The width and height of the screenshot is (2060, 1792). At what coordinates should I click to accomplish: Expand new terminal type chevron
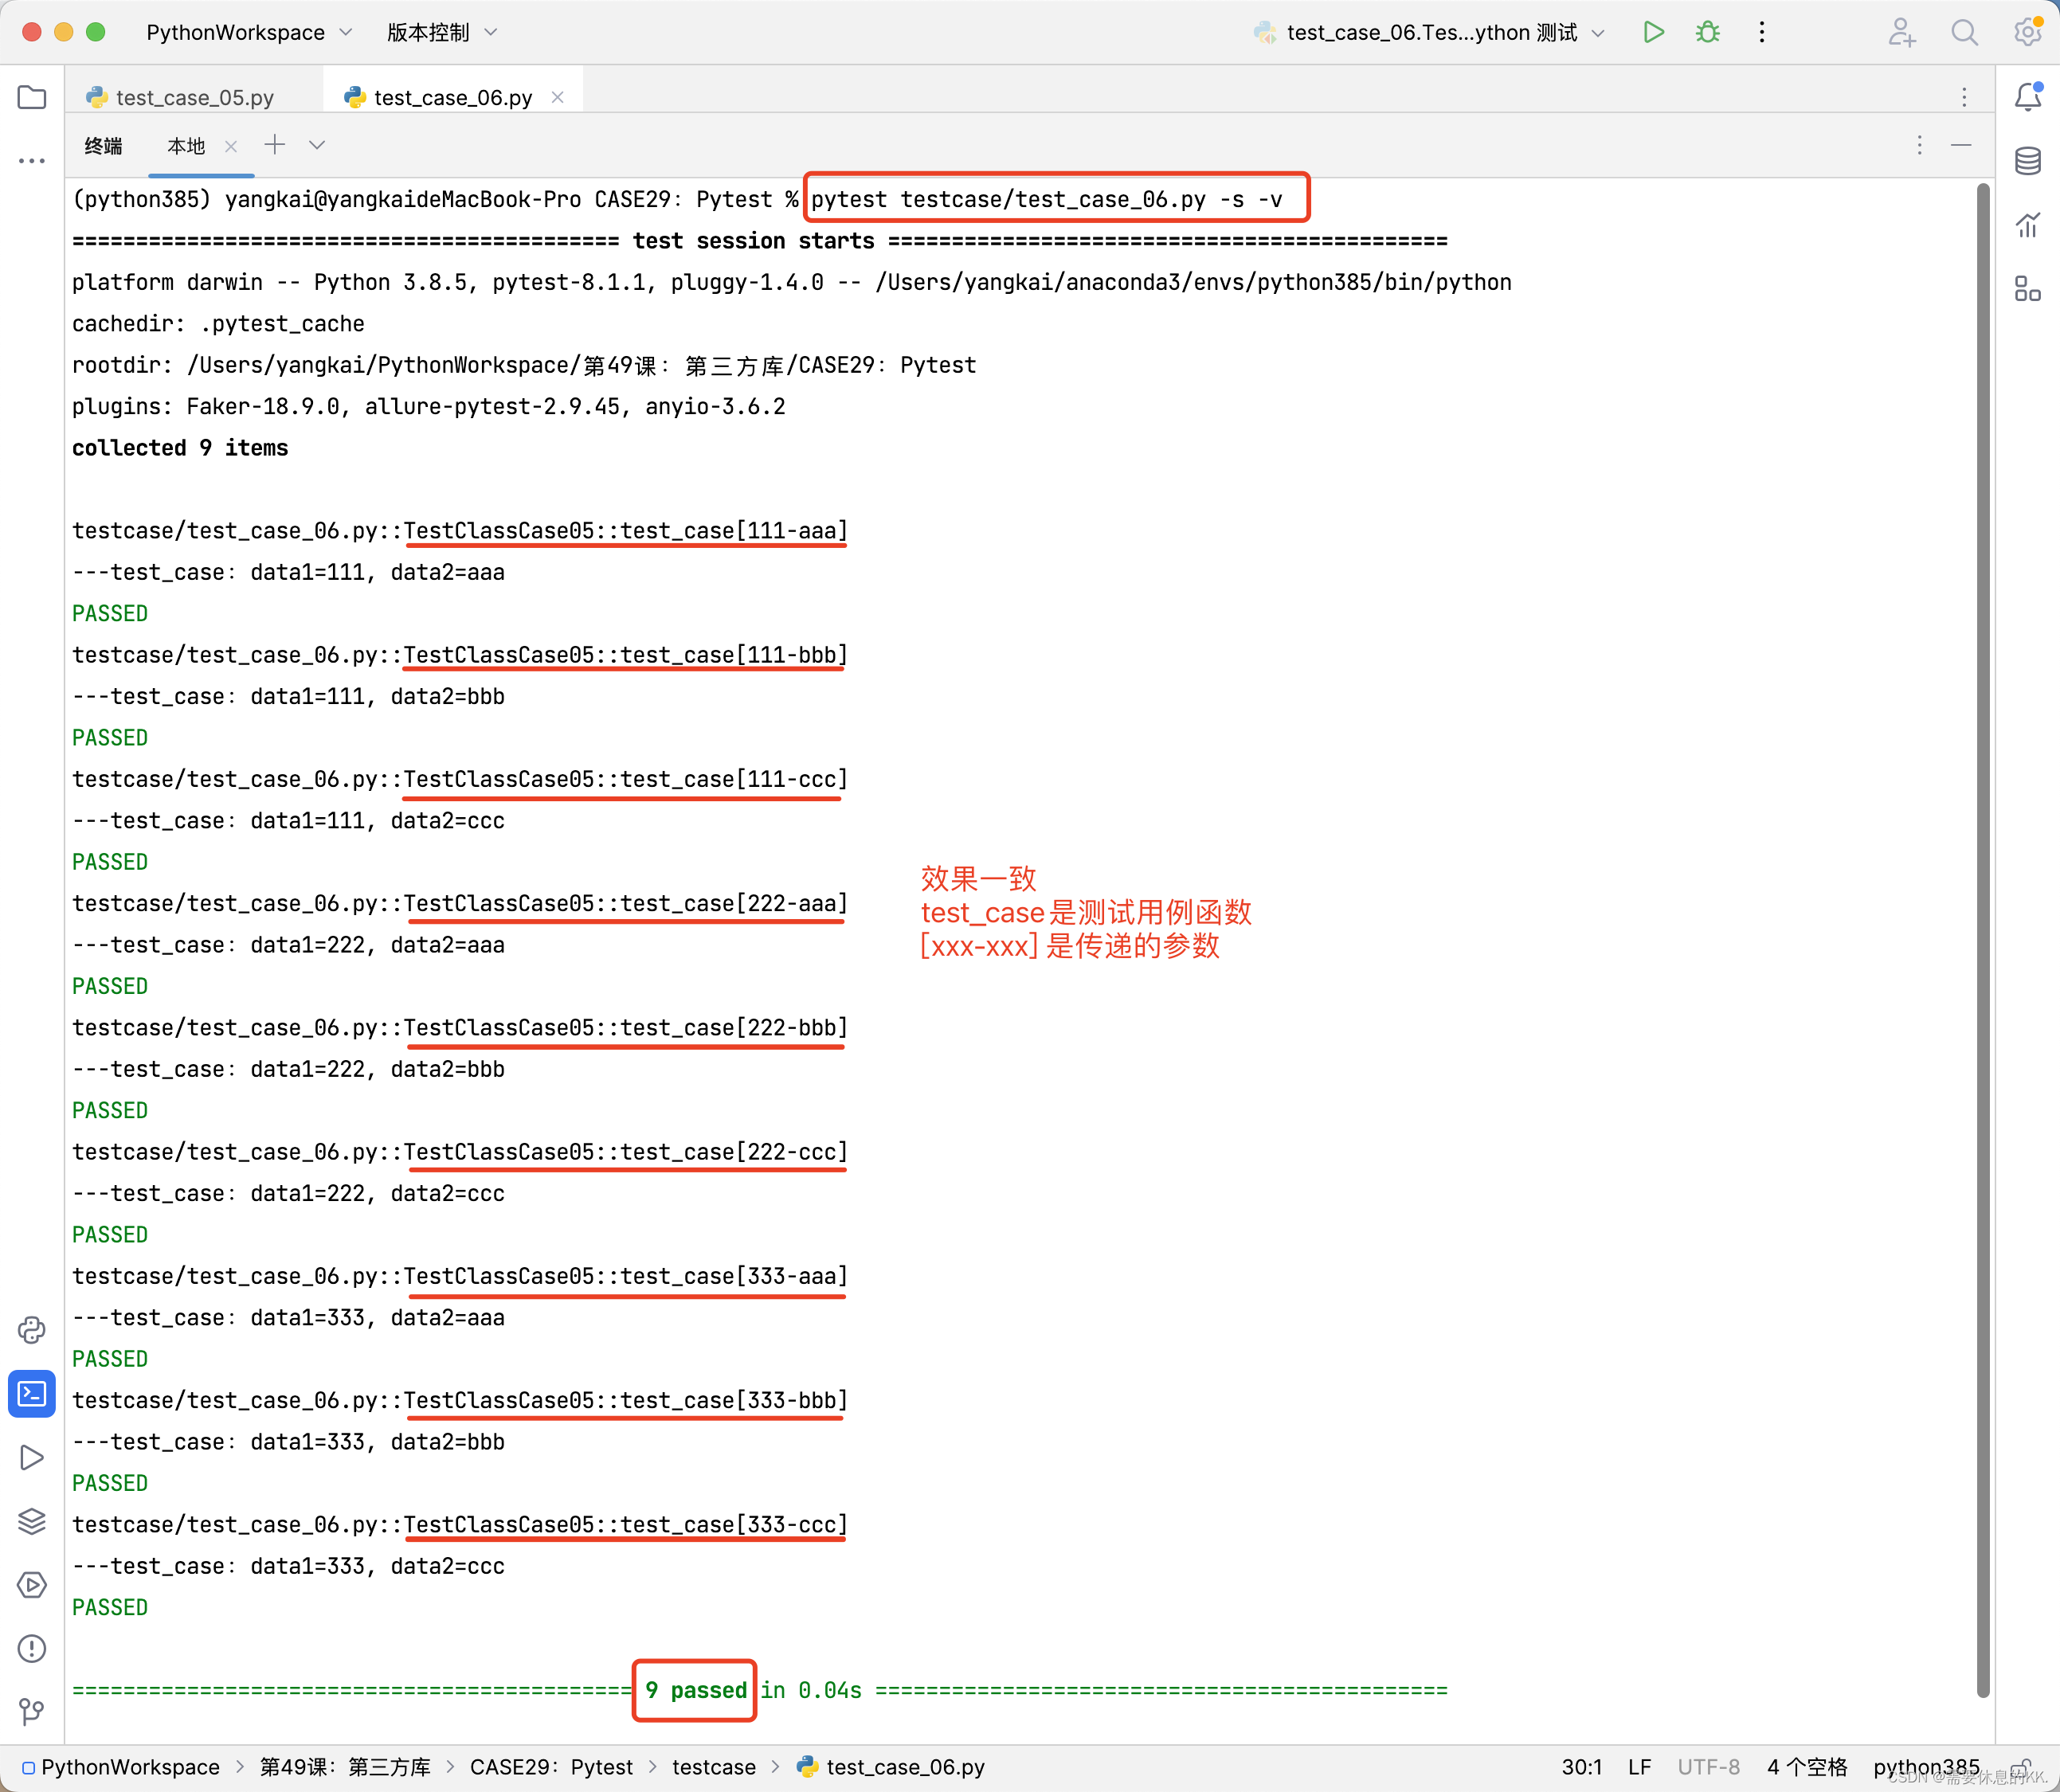[317, 145]
